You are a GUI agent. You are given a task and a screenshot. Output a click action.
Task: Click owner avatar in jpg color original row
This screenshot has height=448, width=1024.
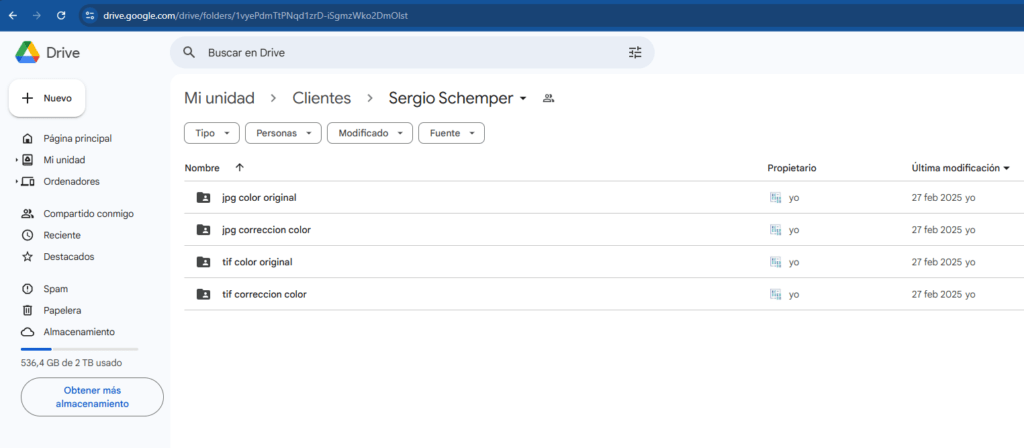[x=776, y=197]
